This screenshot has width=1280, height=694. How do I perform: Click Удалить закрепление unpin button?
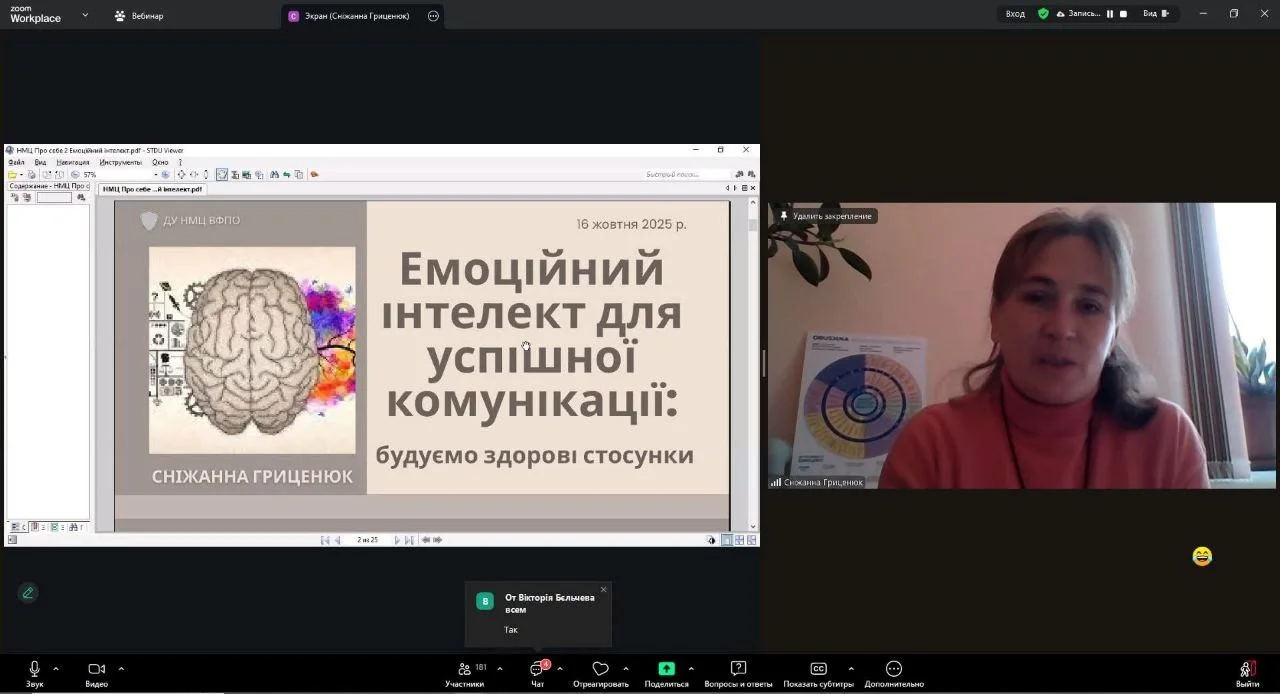pos(825,216)
